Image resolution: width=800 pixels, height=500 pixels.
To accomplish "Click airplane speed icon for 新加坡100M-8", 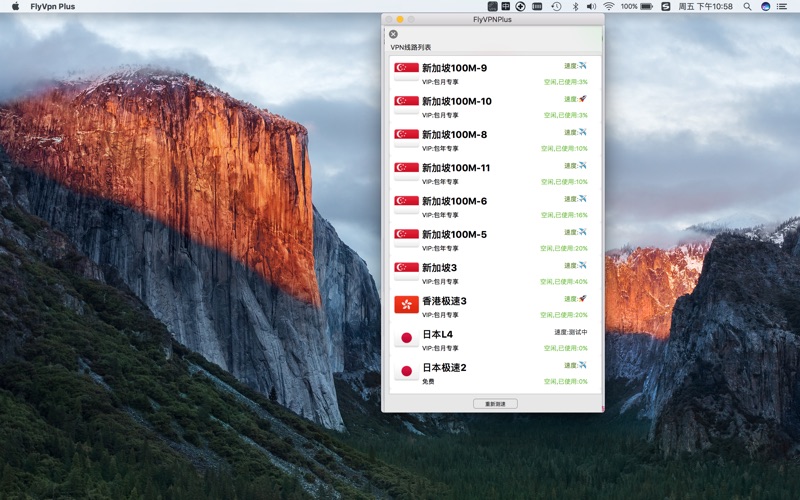I will pos(583,132).
